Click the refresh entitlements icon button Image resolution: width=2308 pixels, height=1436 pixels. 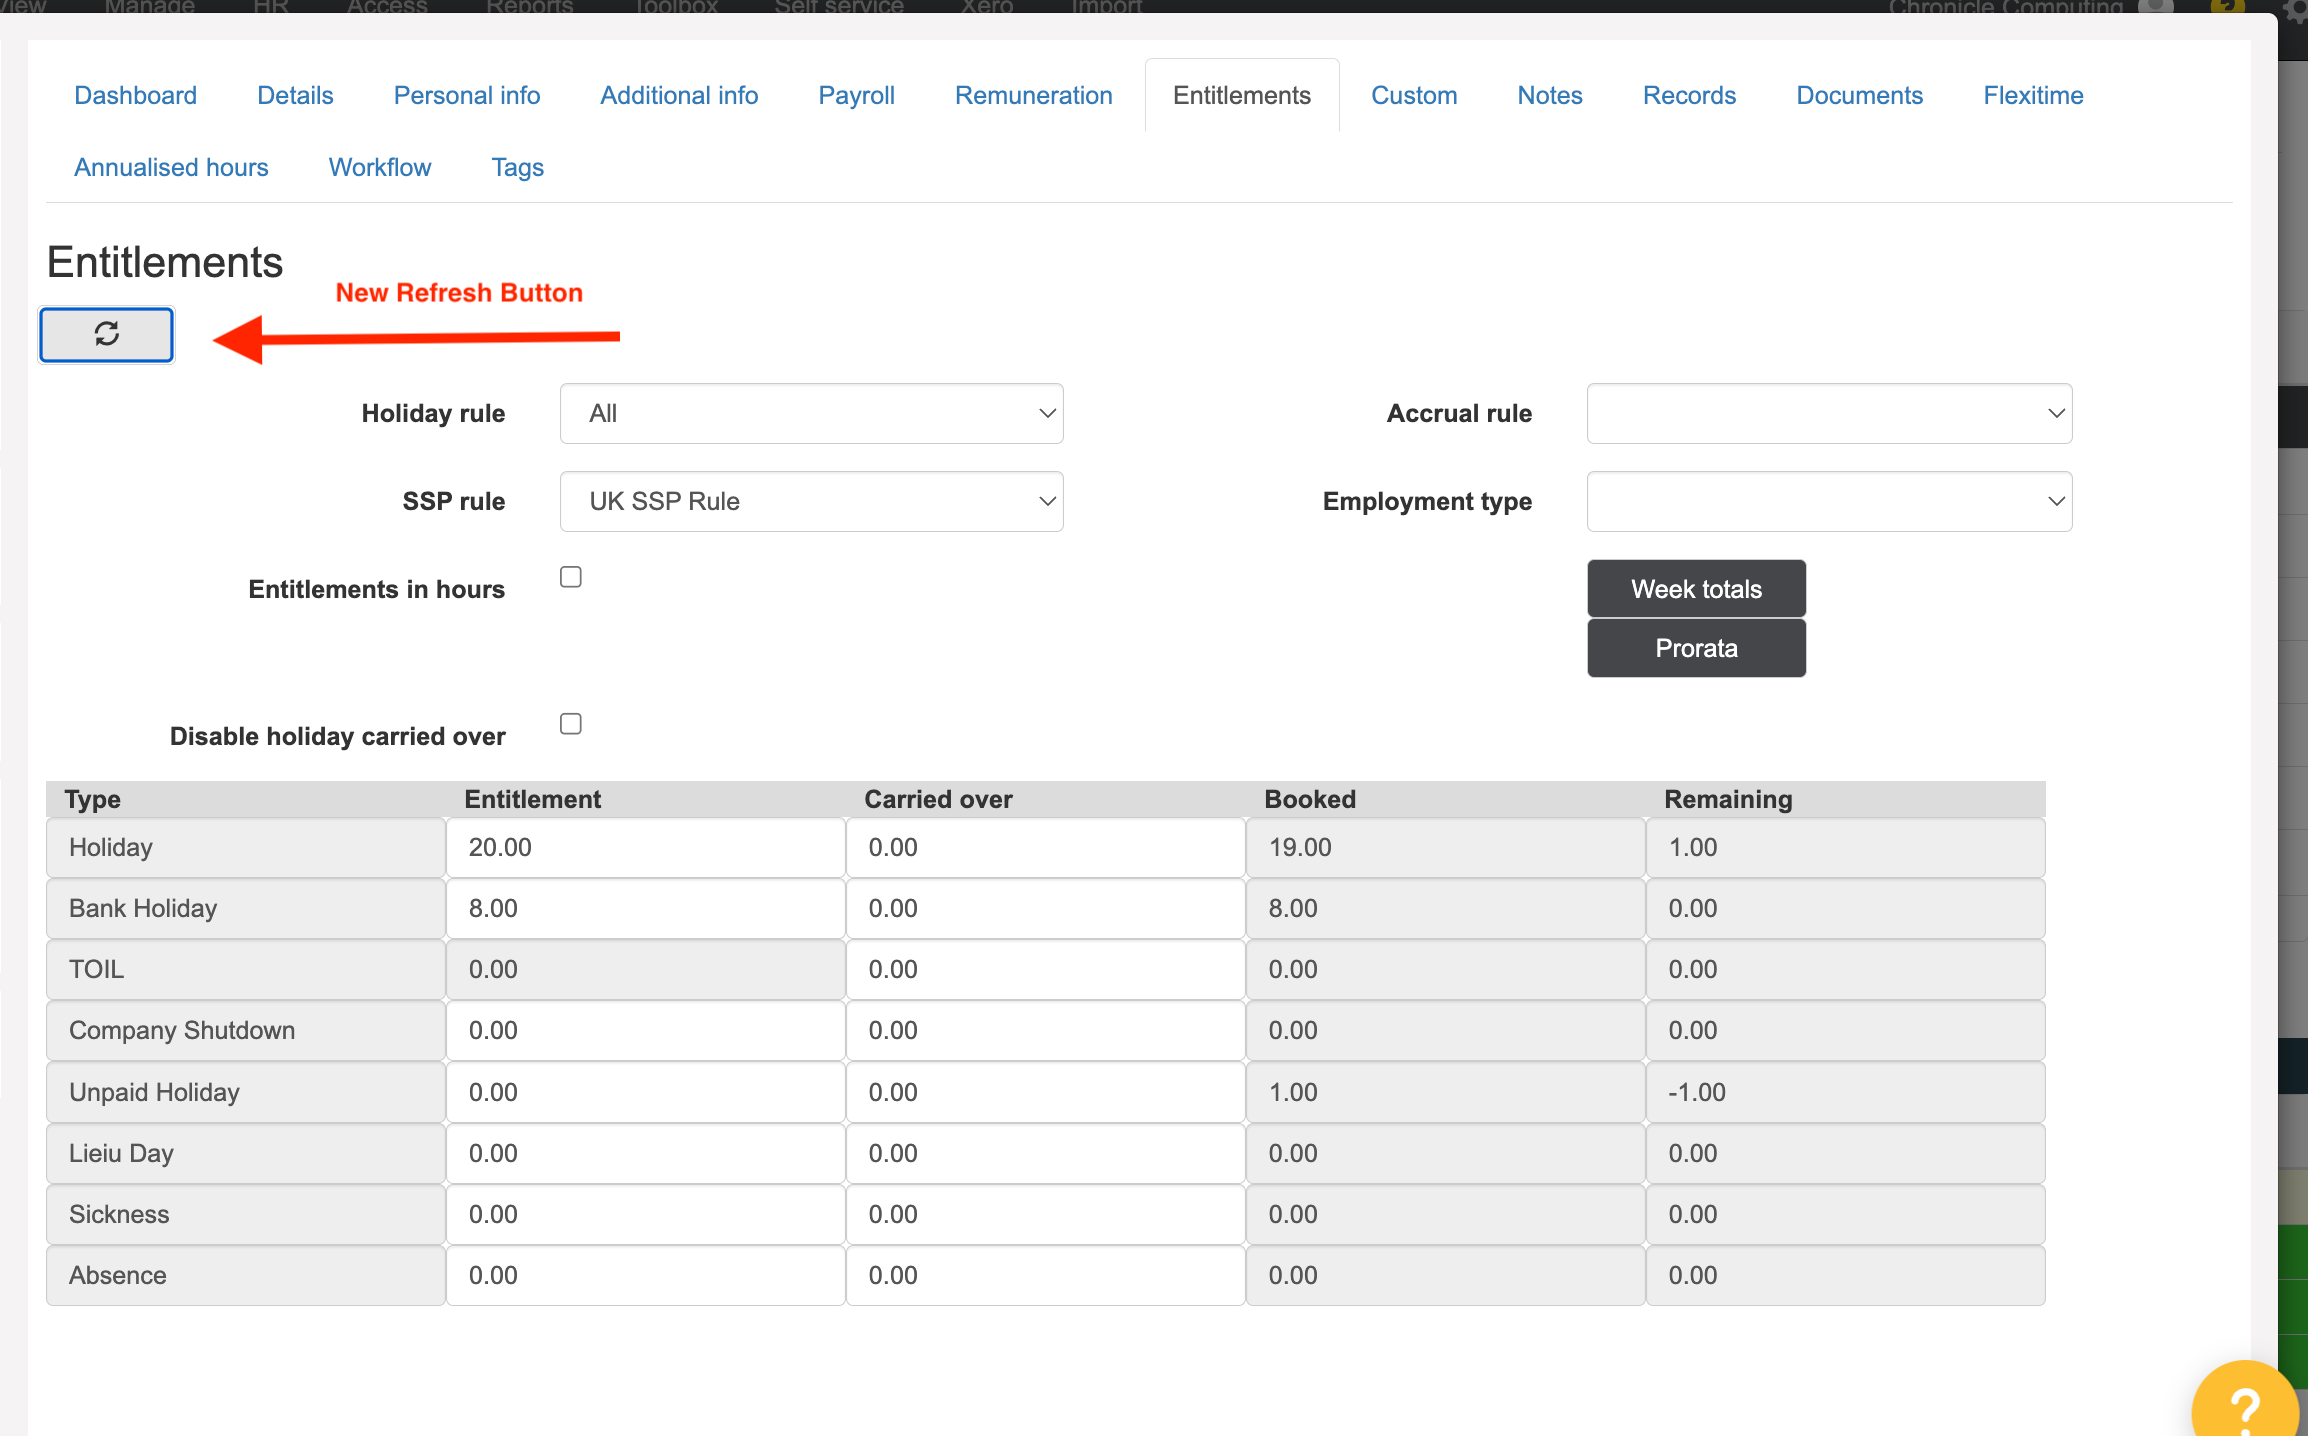tap(106, 334)
